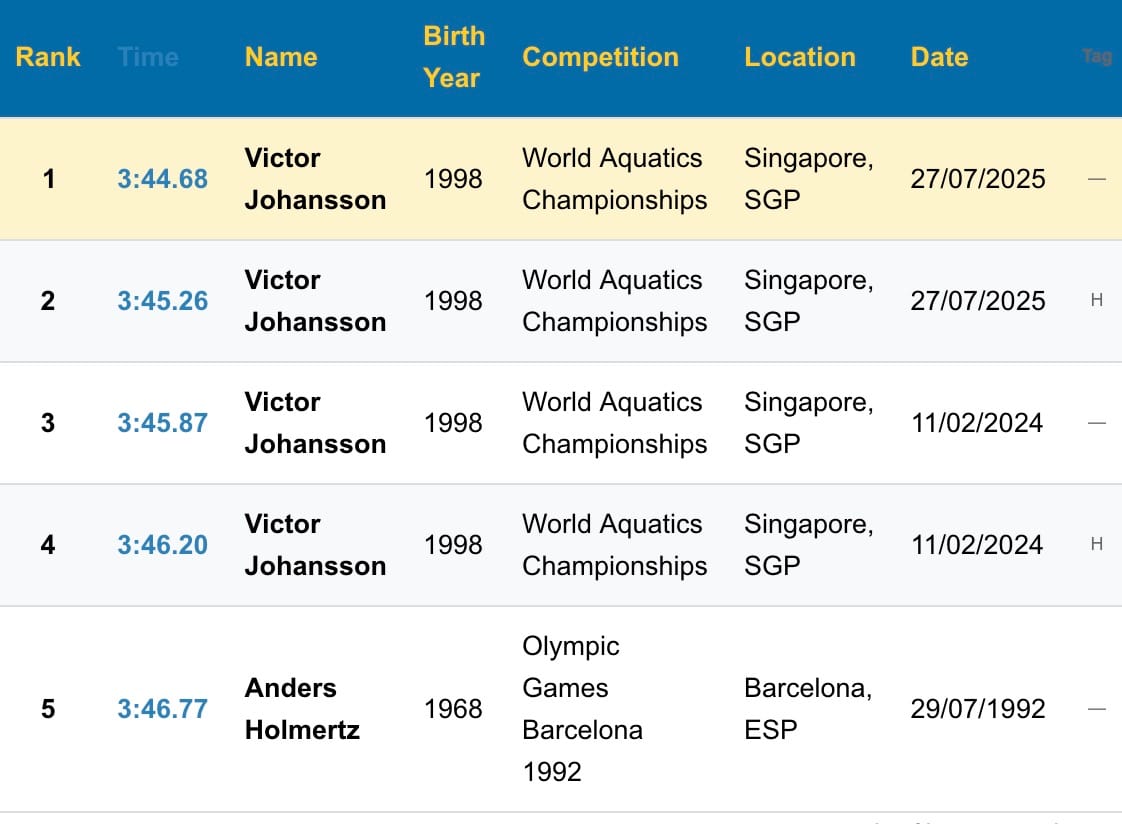Image resolution: width=1122 pixels, height=824 pixels.
Task: Open the 3:44.68 time link
Action: pyautogui.click(x=162, y=179)
